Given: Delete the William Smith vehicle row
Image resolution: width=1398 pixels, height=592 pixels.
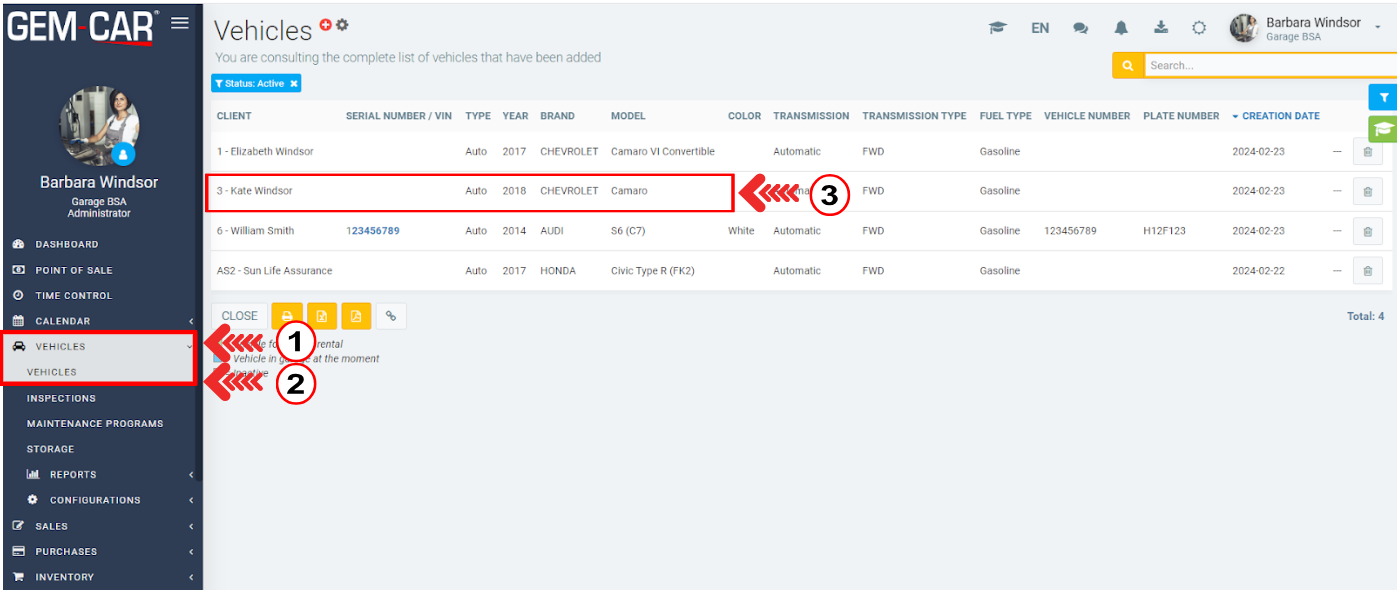Looking at the screenshot, I should pos(1367,231).
